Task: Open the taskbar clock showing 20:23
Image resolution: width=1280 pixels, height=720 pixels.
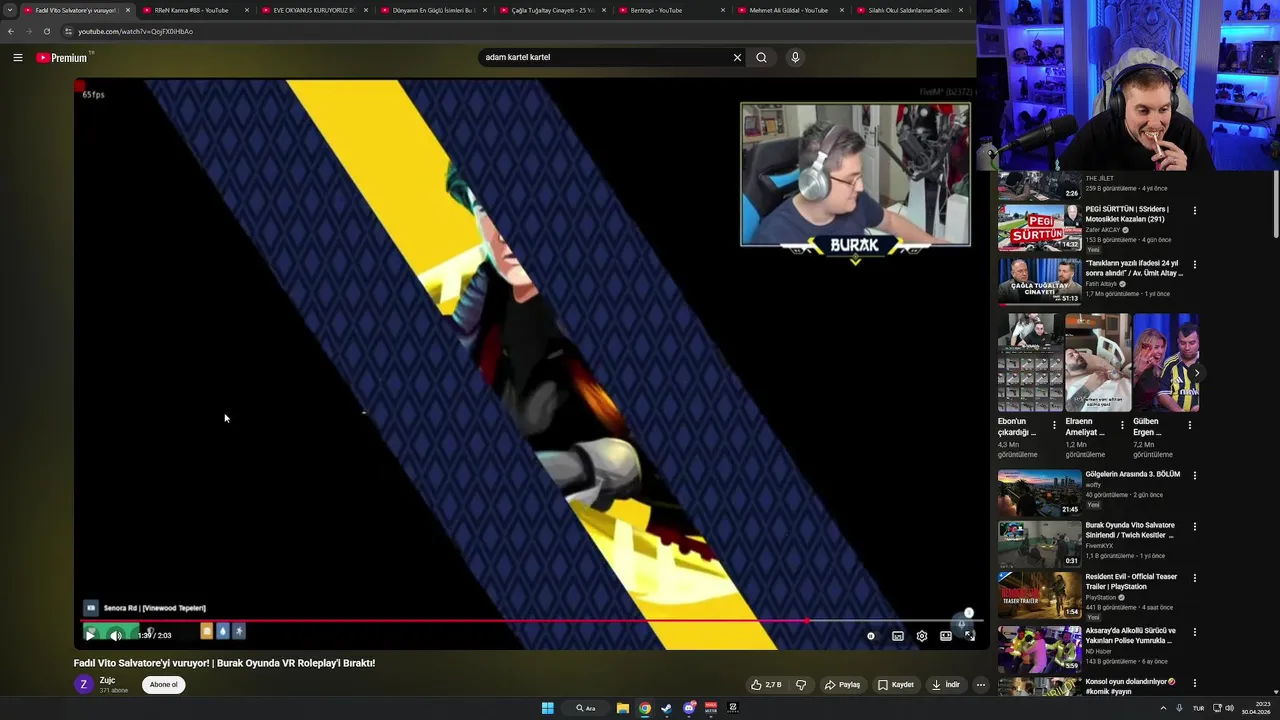Action: tap(1254, 708)
